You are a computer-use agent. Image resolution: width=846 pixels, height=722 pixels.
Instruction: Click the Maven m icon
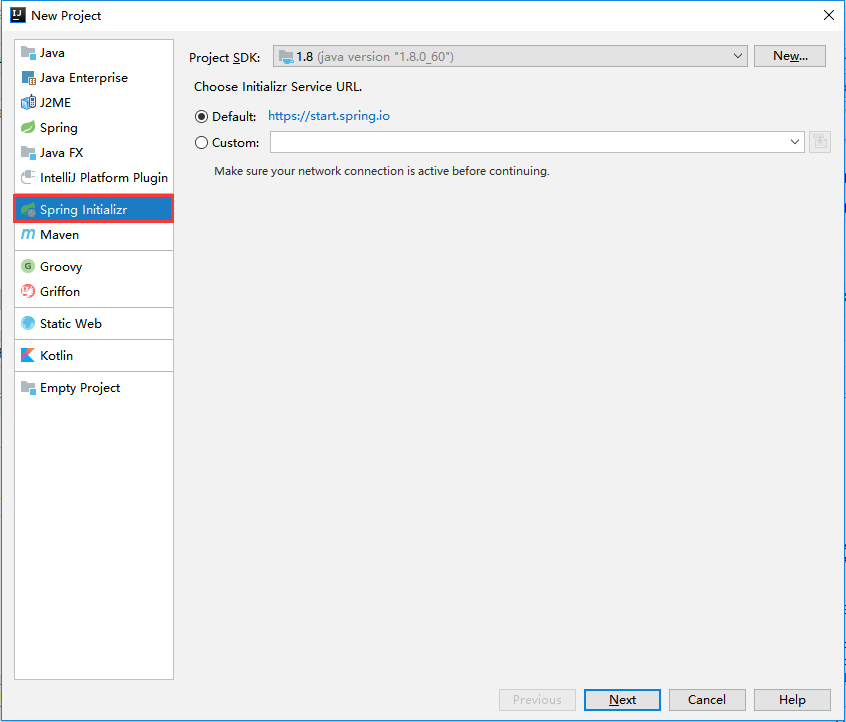[28, 234]
